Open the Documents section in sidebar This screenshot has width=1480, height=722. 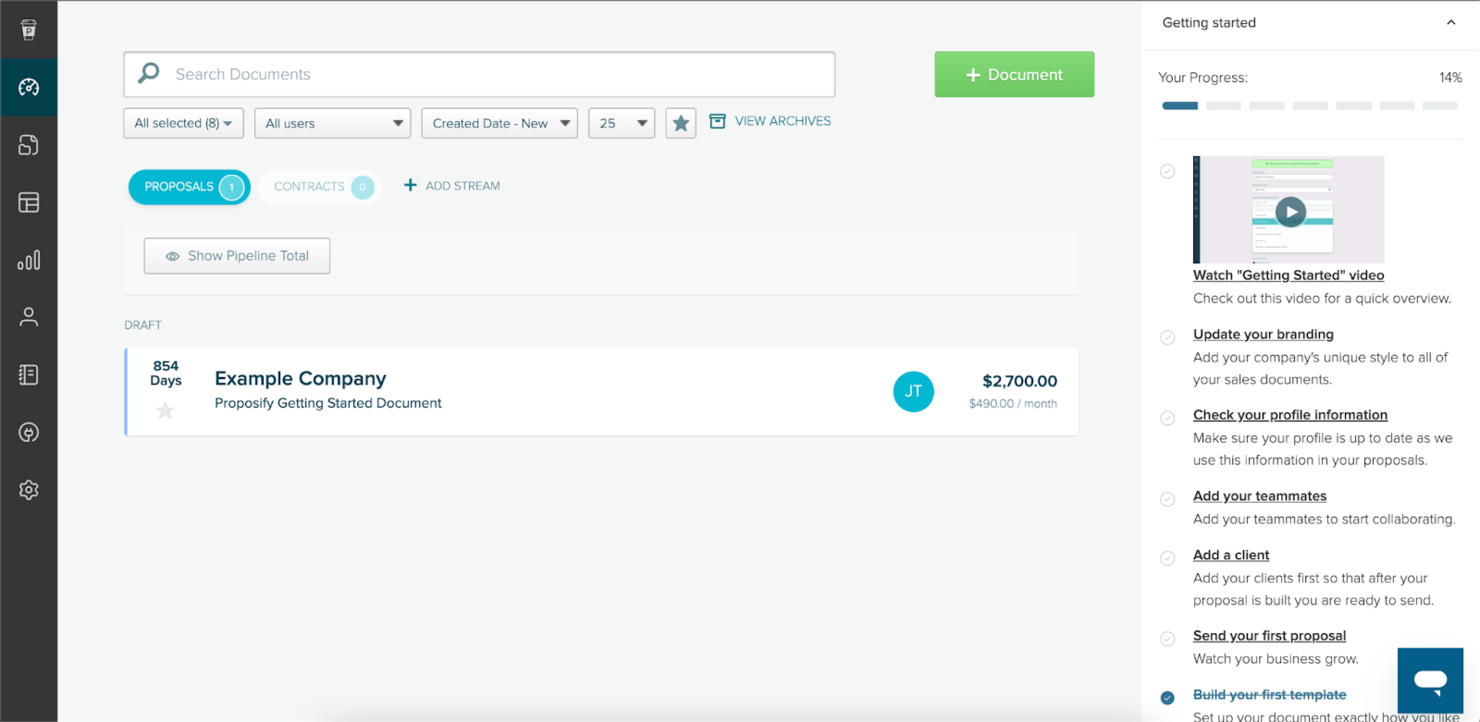[x=29, y=144]
